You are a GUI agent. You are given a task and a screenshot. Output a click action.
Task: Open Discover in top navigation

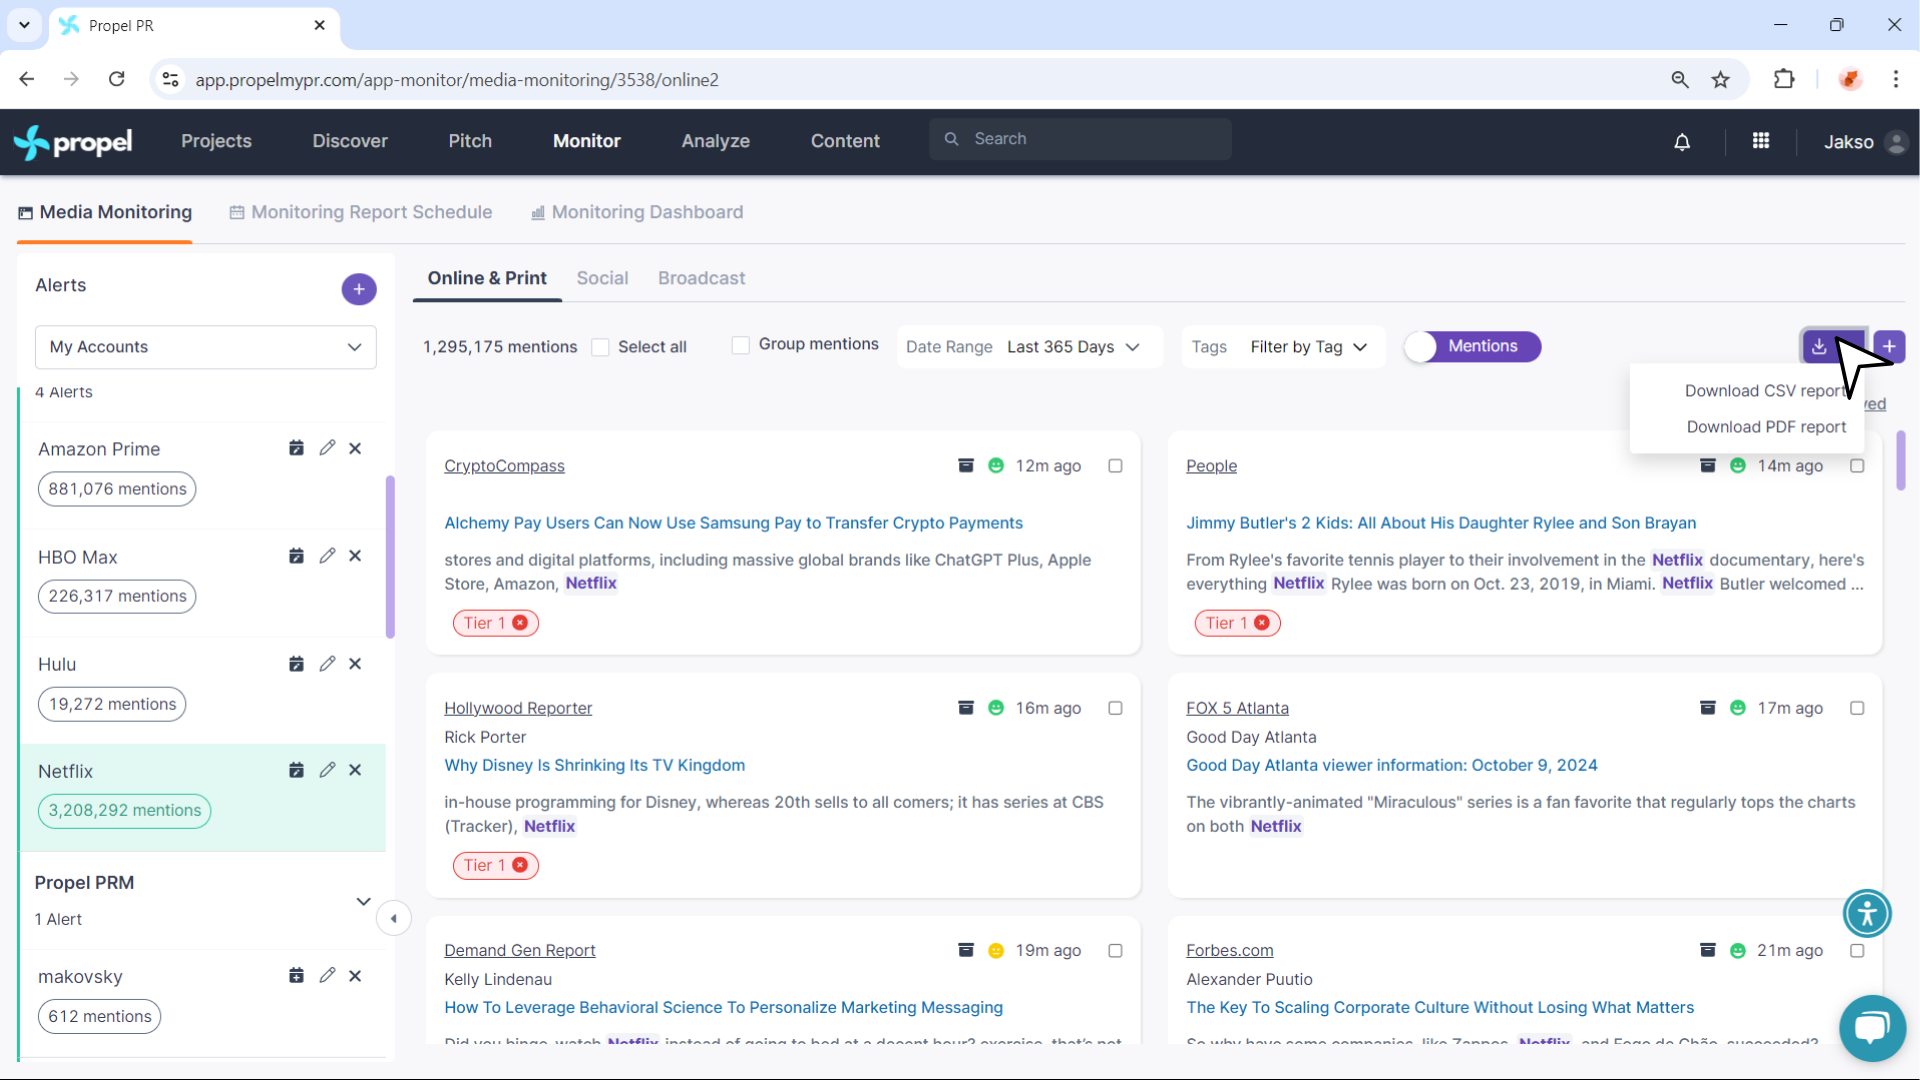(350, 141)
